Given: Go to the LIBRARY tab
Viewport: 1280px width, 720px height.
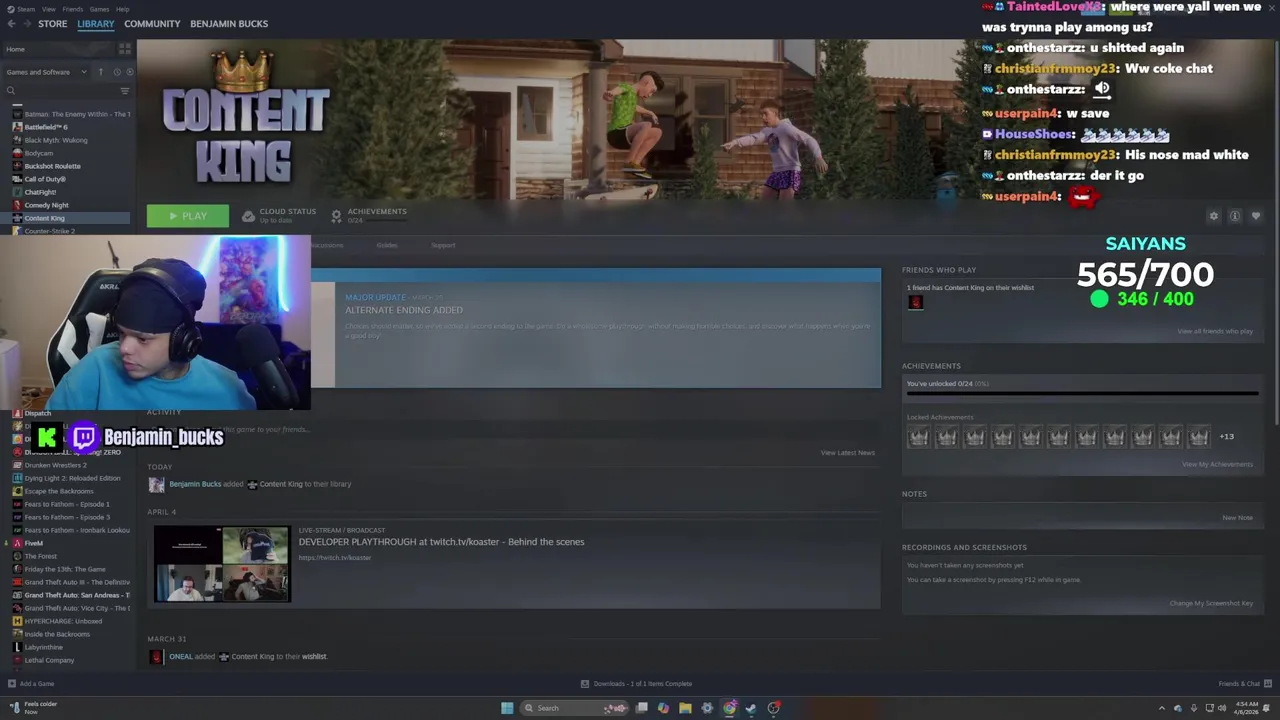Looking at the screenshot, I should (x=96, y=24).
